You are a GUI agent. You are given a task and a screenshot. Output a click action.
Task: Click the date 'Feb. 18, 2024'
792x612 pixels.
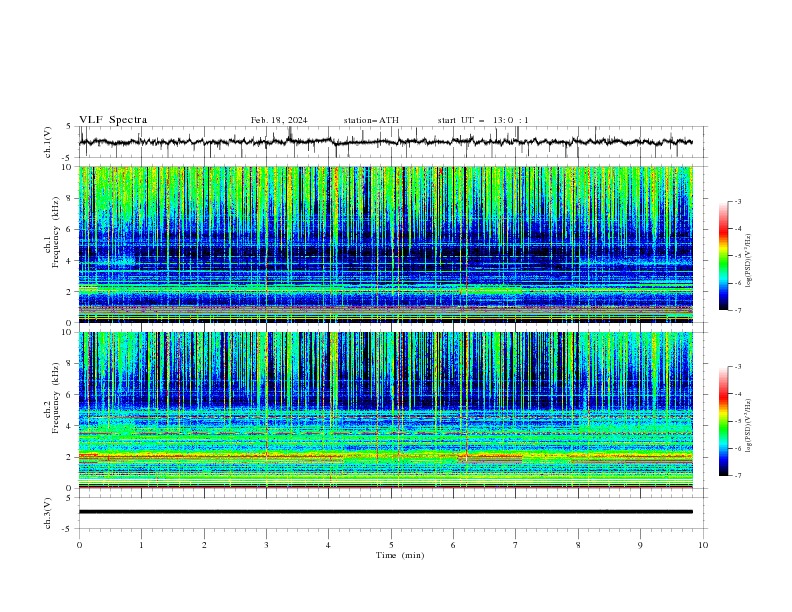(279, 120)
